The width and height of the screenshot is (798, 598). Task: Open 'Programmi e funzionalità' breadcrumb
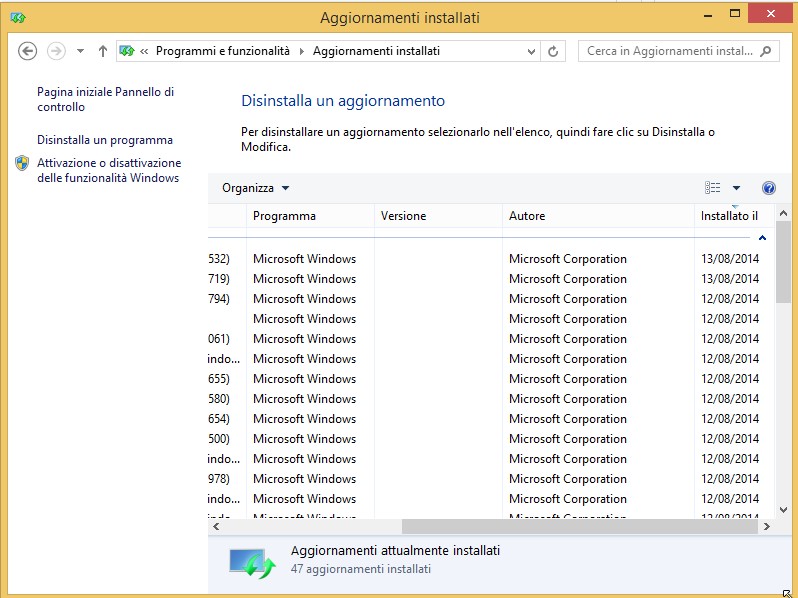[x=222, y=51]
